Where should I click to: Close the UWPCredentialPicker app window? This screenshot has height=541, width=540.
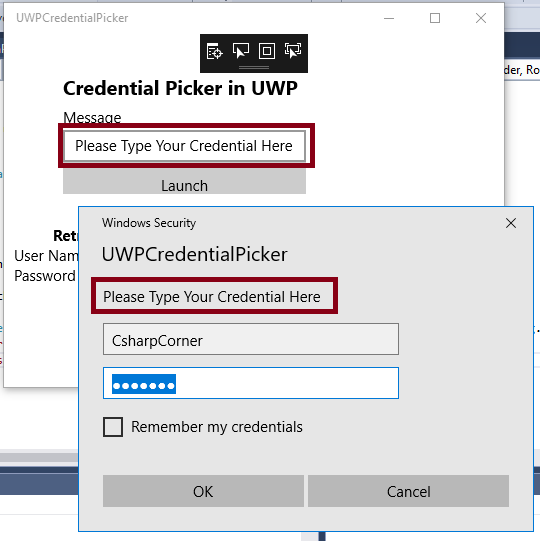[481, 18]
